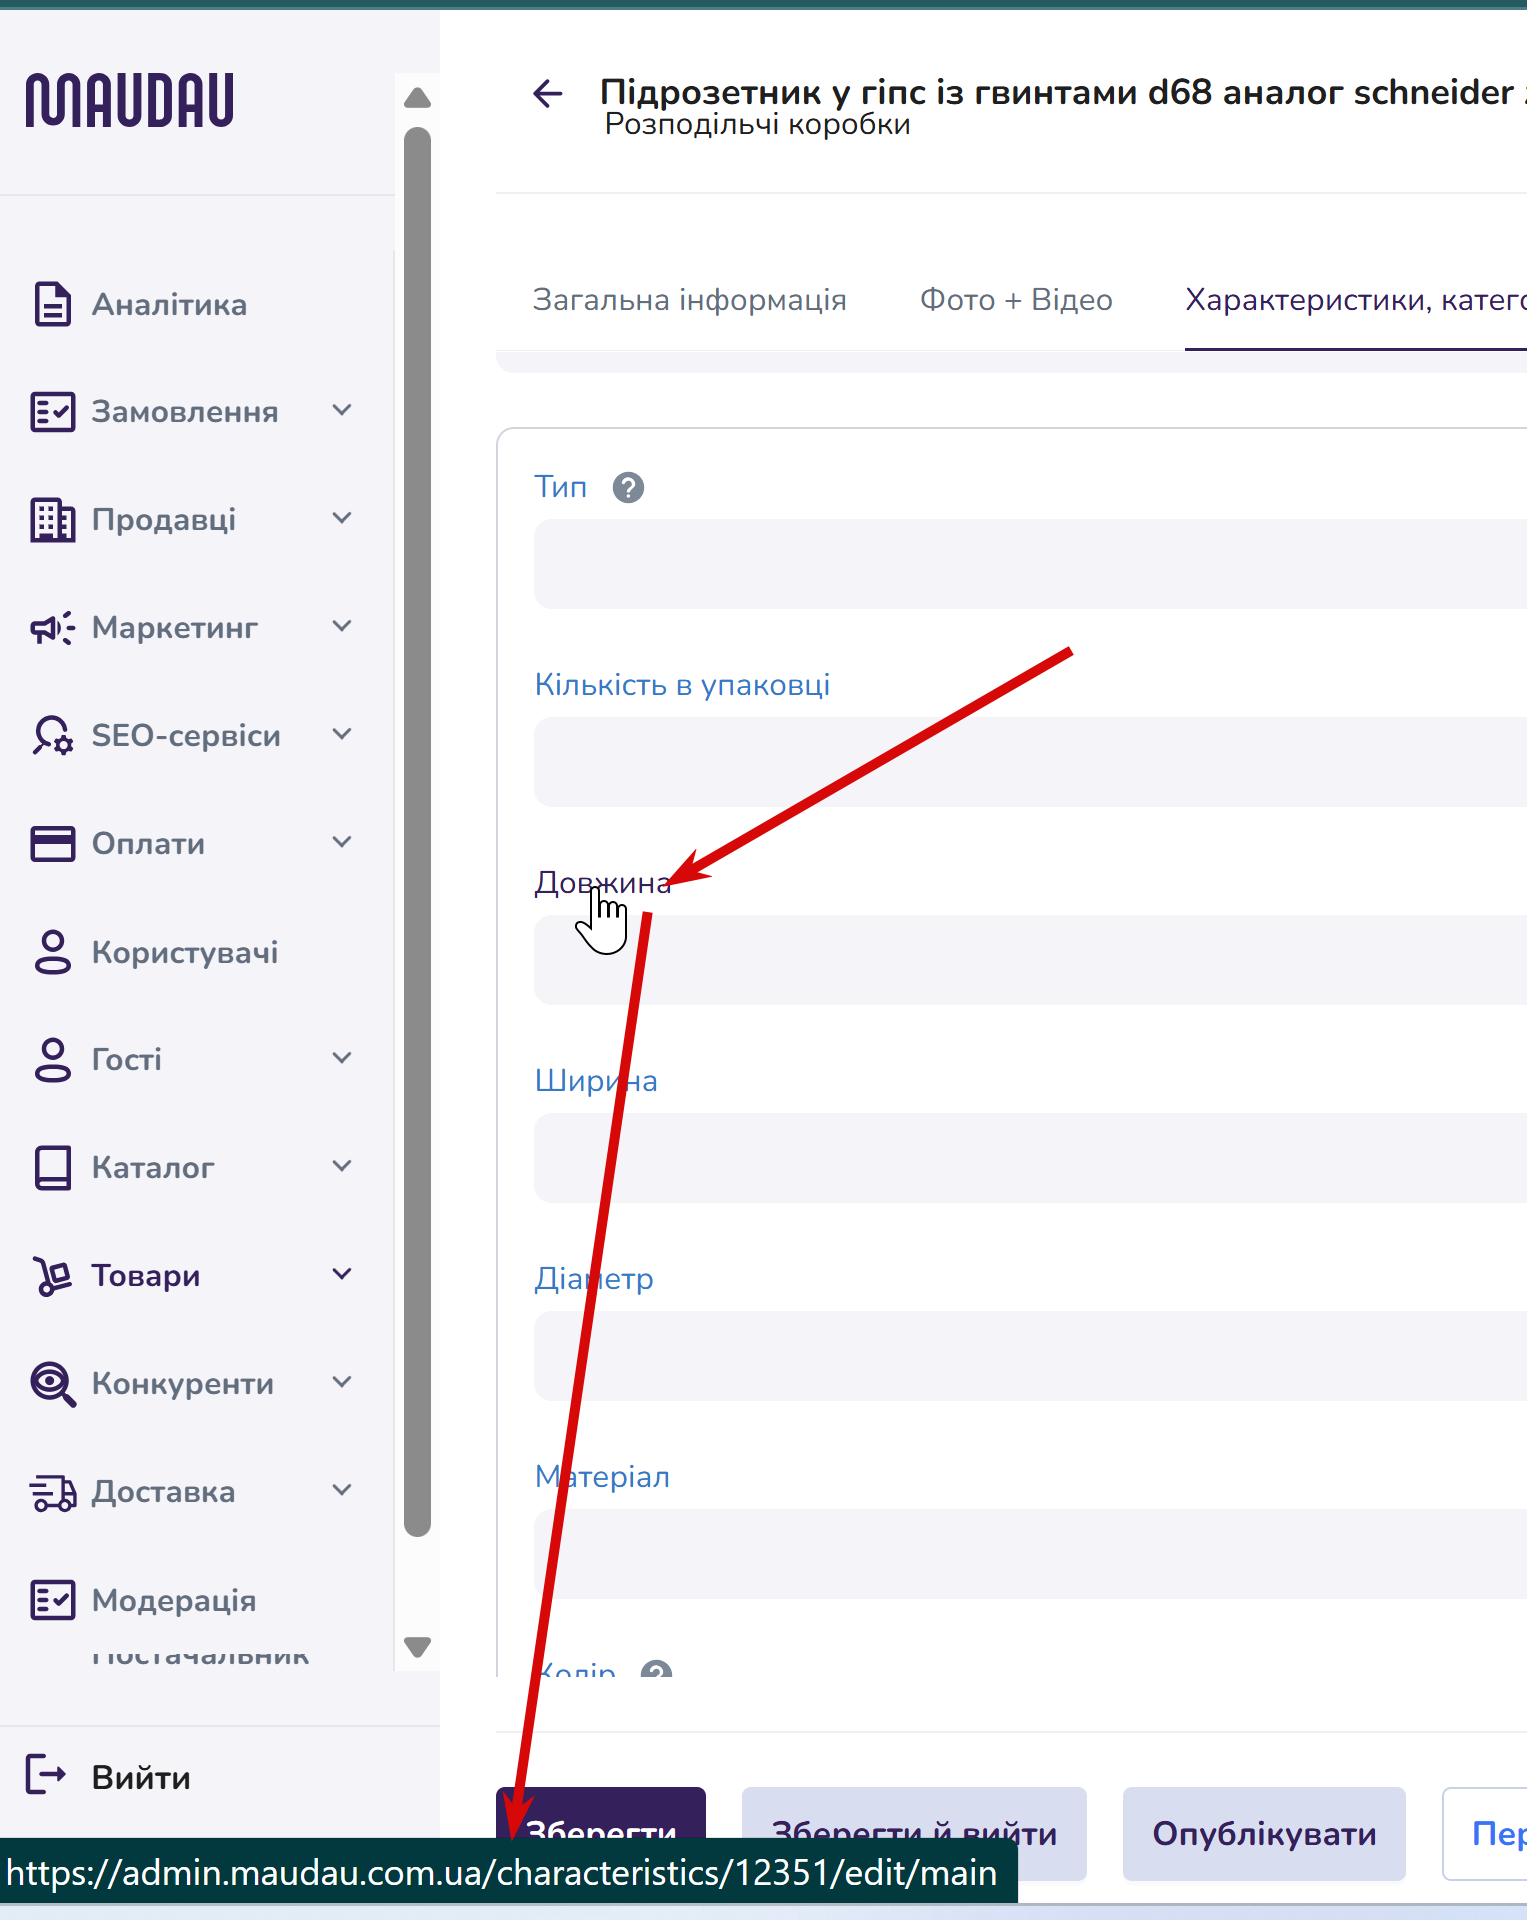This screenshot has height=1920, width=1527.
Task: Click the Тип input field
Action: pos(1030,564)
